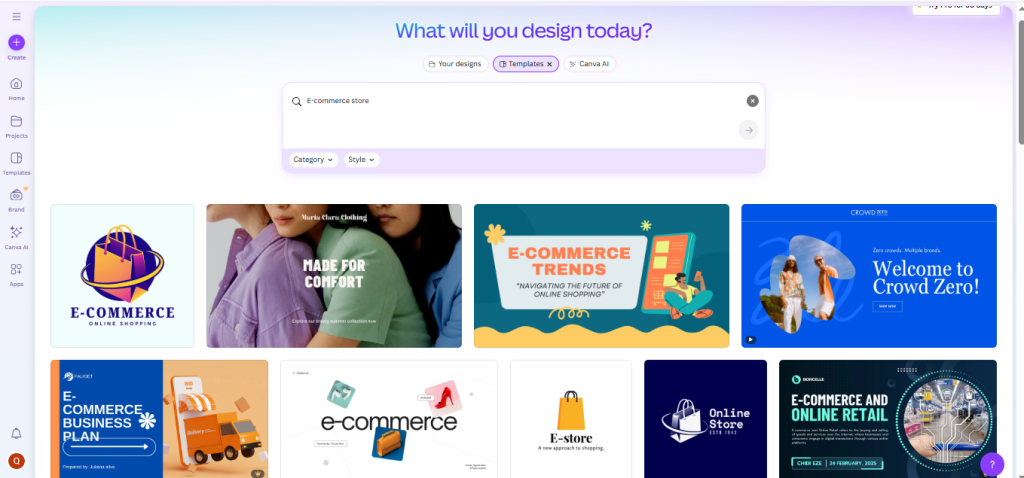This screenshot has width=1024, height=478.
Task: Open the E-Commerce Trends template thumbnail
Action: (x=601, y=276)
